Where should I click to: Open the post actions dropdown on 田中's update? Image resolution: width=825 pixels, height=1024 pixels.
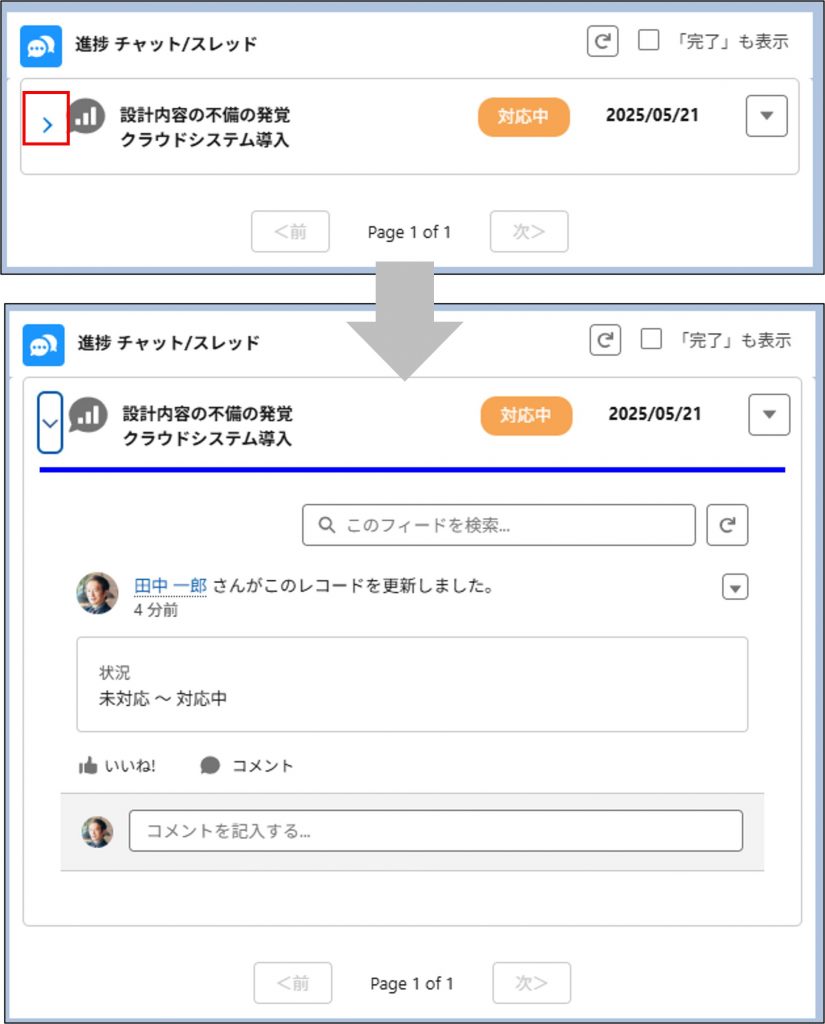coord(735,588)
